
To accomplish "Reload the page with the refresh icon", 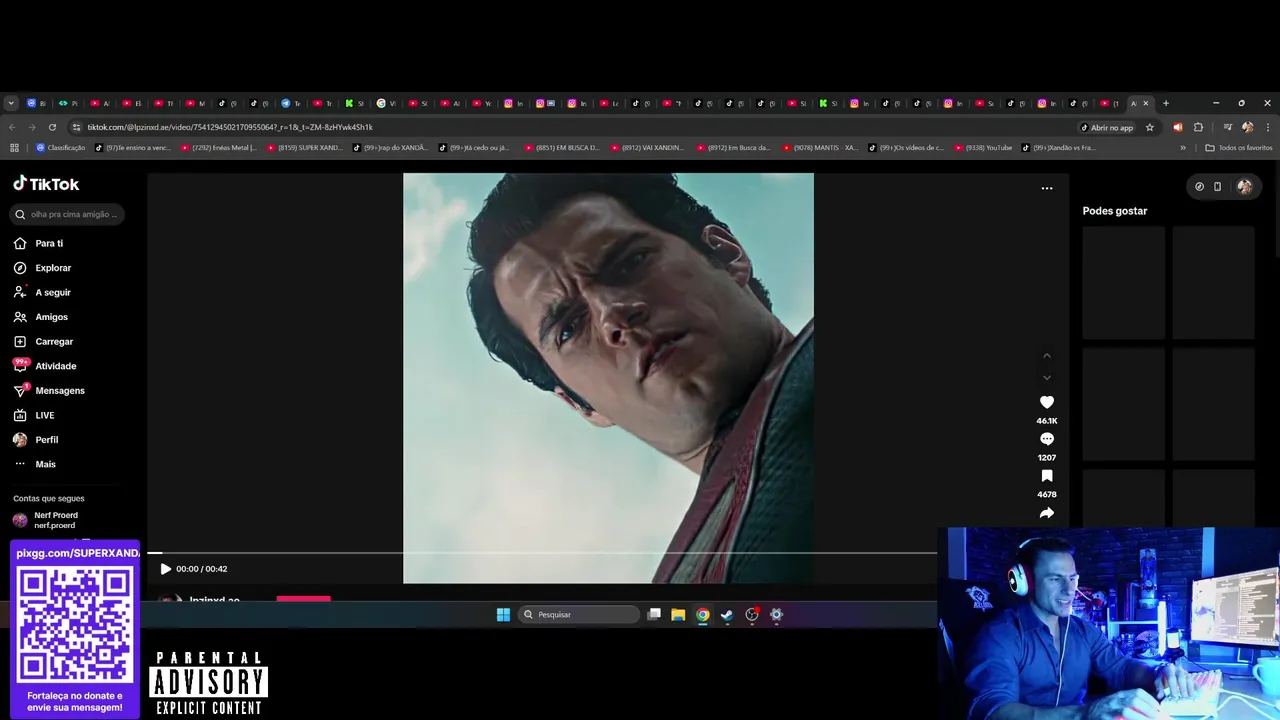I will tap(52, 127).
